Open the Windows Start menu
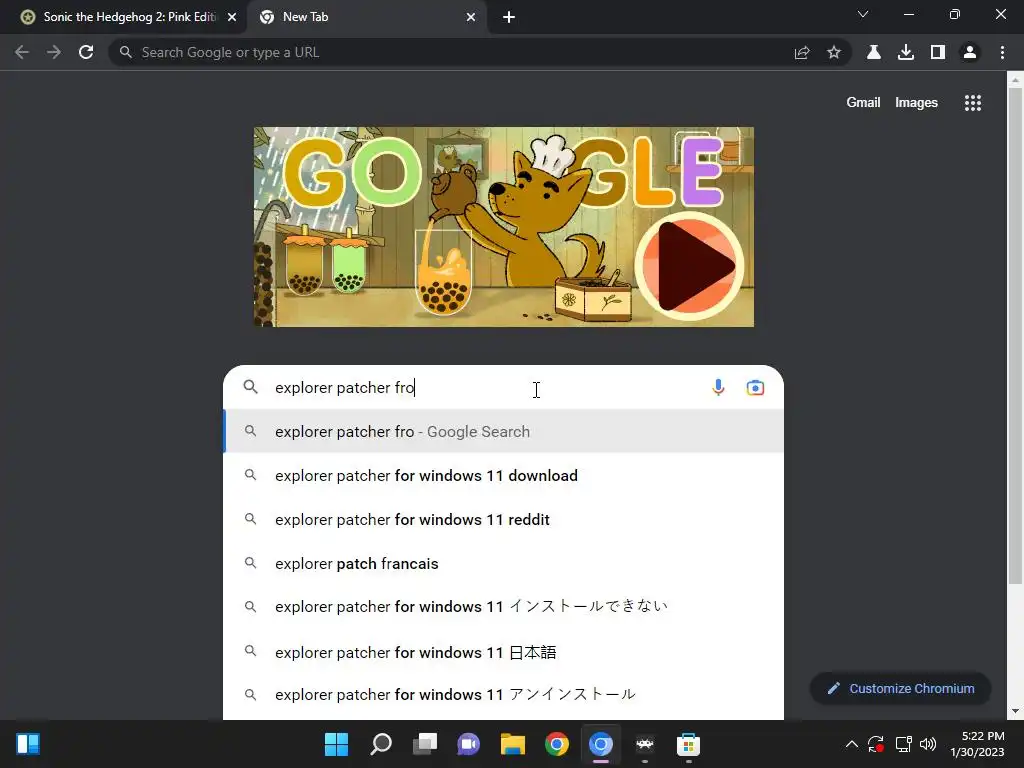This screenshot has height=768, width=1024. (336, 744)
